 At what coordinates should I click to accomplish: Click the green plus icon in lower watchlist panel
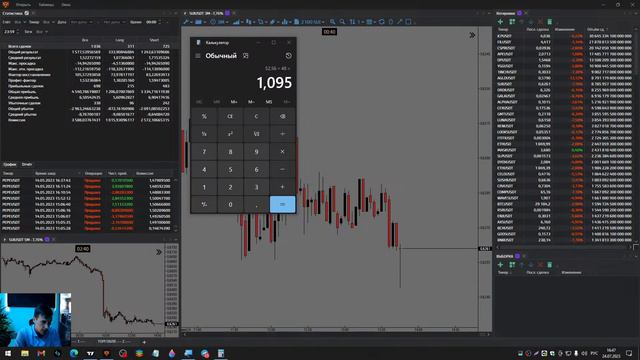[501, 265]
